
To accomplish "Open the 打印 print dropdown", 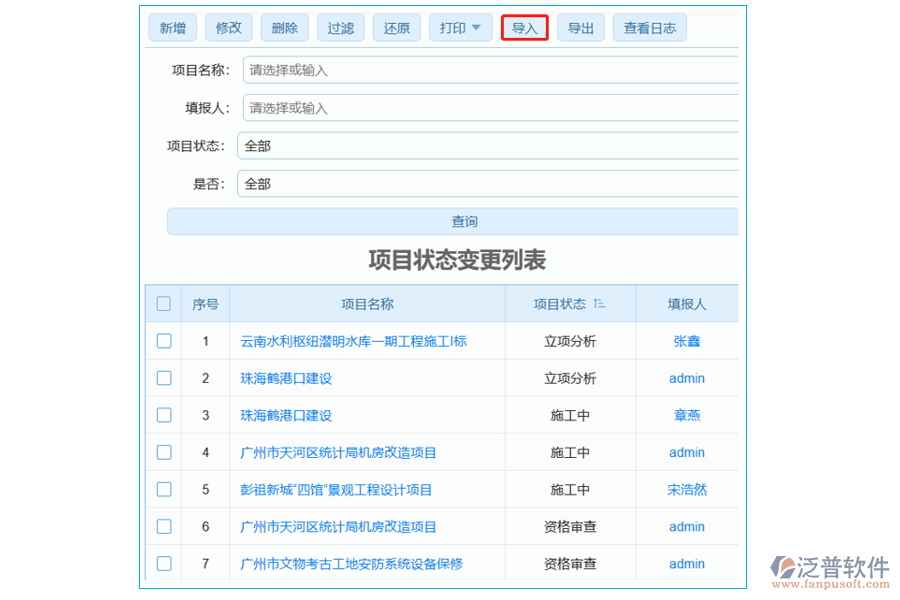I will (x=460, y=27).
